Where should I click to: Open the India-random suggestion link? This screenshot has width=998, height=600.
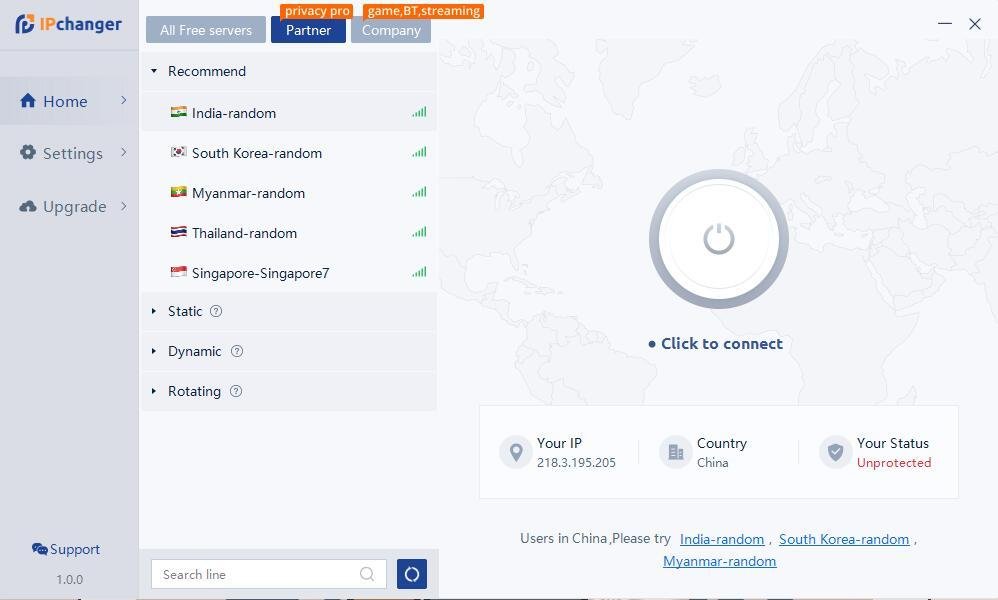point(722,539)
